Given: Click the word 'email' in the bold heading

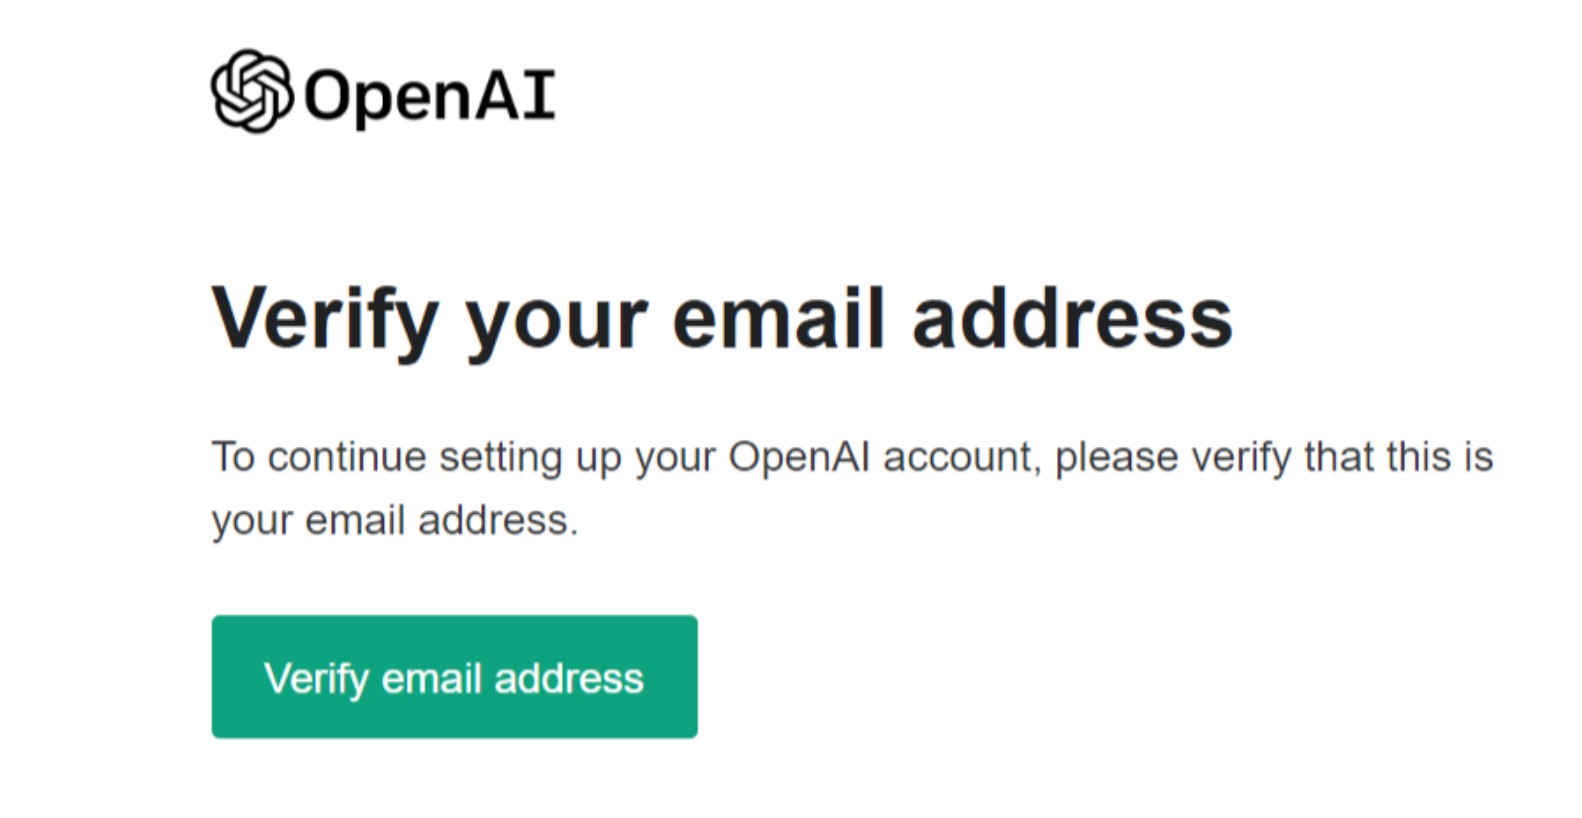Looking at the screenshot, I should click(779, 318).
